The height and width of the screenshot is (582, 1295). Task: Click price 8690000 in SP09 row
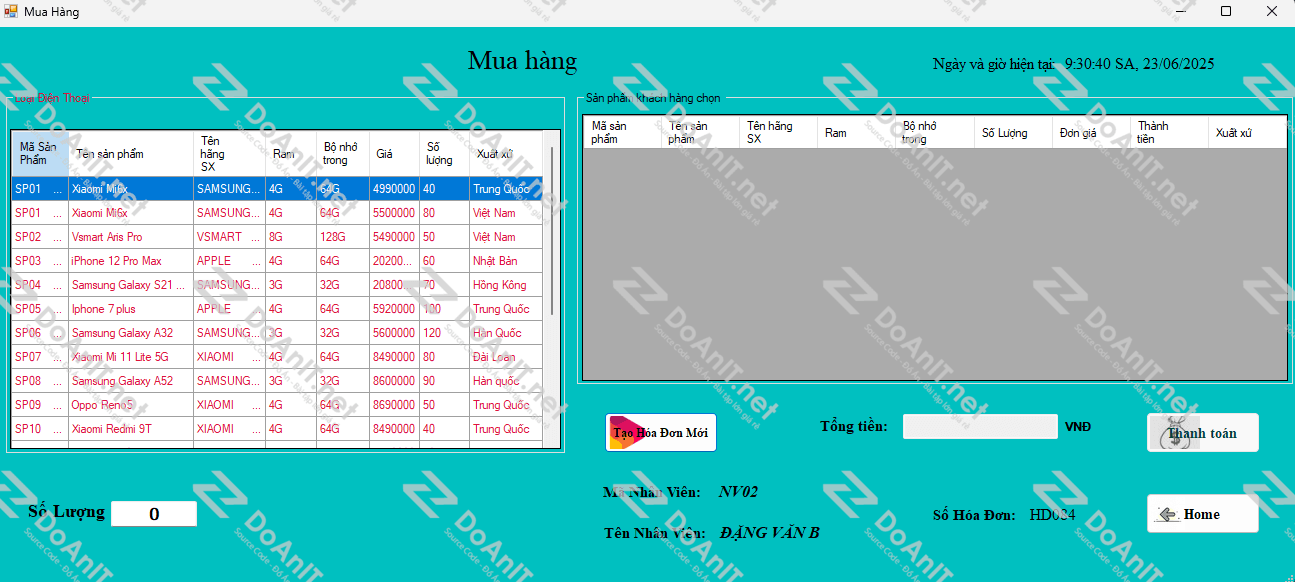click(x=394, y=405)
